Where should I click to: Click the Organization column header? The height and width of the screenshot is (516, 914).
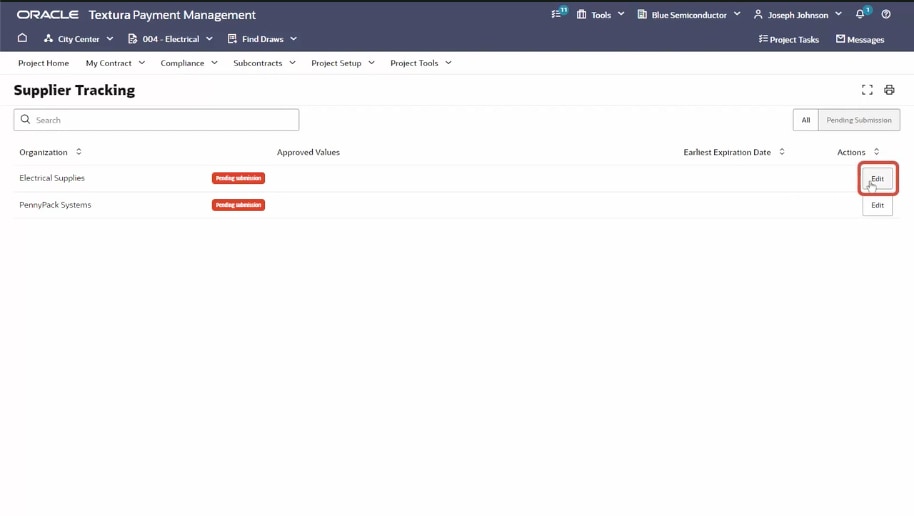point(43,152)
